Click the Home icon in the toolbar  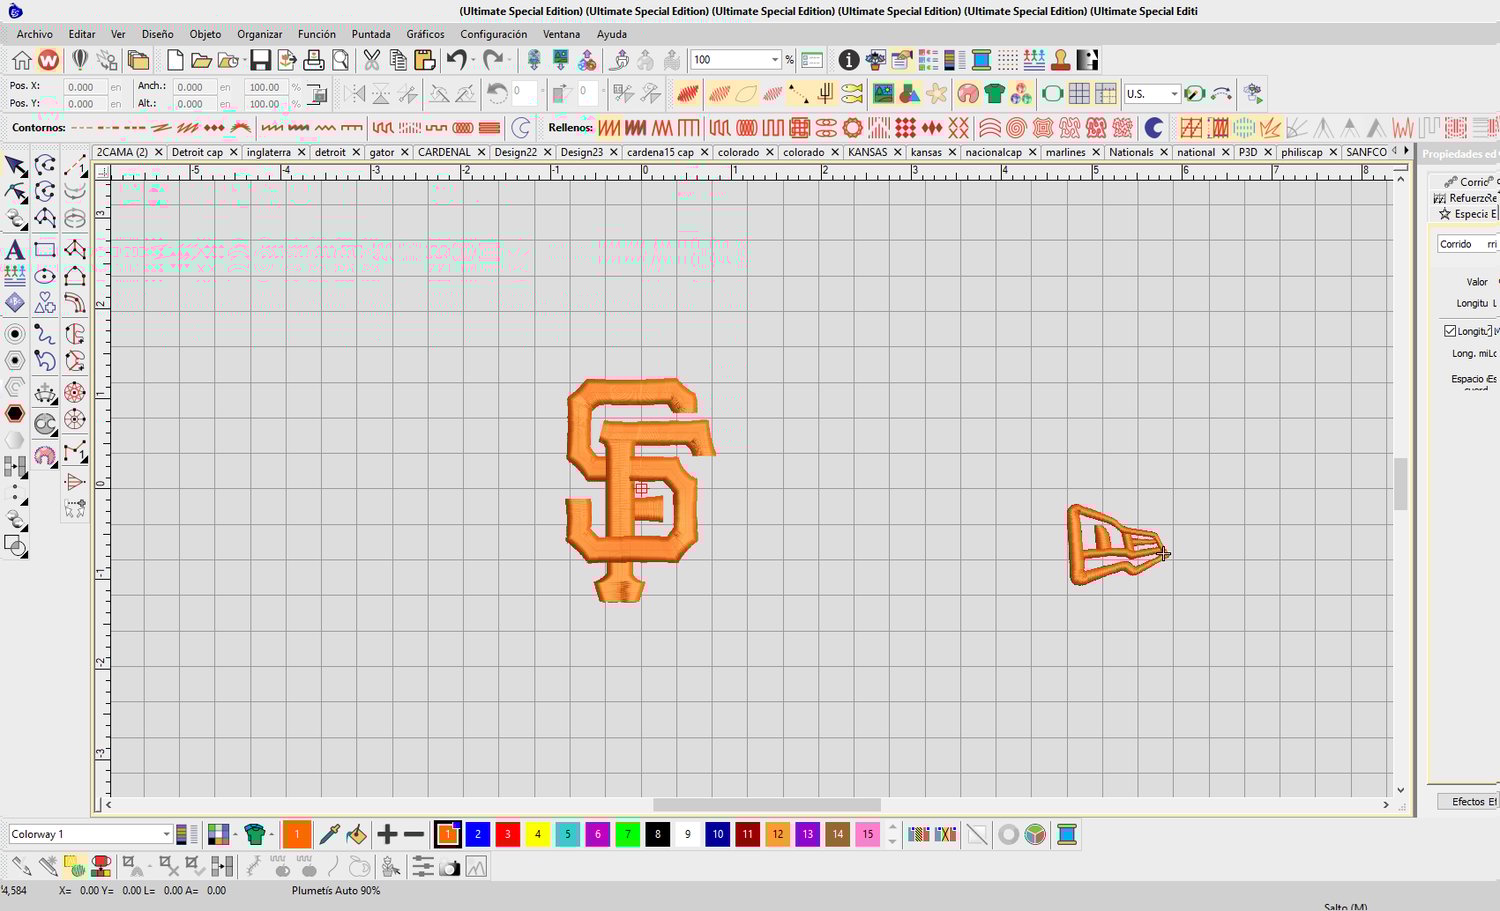[x=21, y=60]
